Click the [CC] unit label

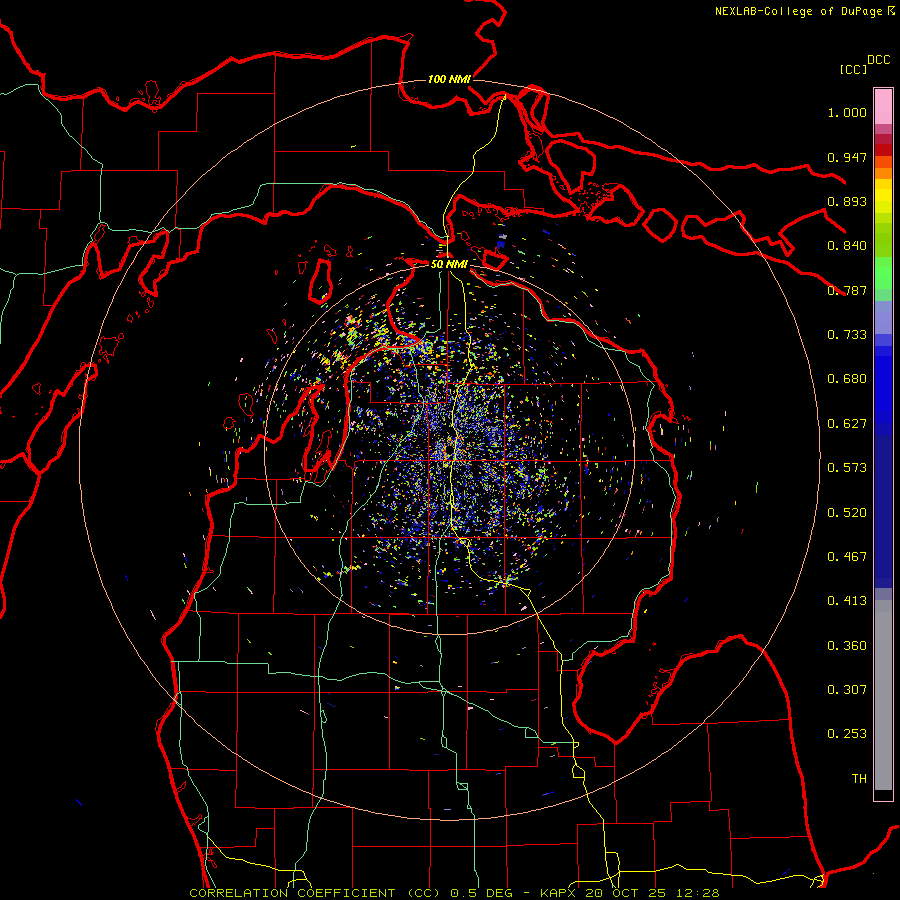click(x=853, y=69)
